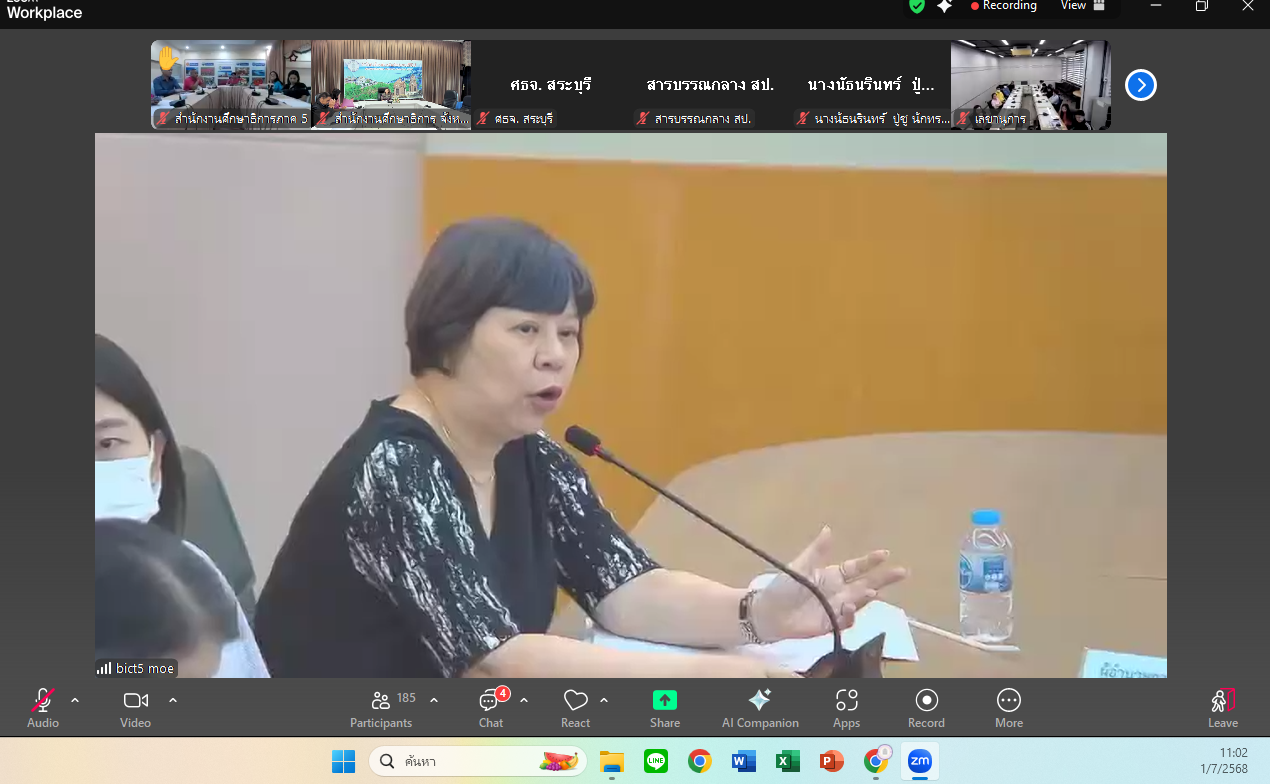Show next participant thumbnails with the blue arrow
Image resolution: width=1270 pixels, height=784 pixels.
click(x=1141, y=85)
